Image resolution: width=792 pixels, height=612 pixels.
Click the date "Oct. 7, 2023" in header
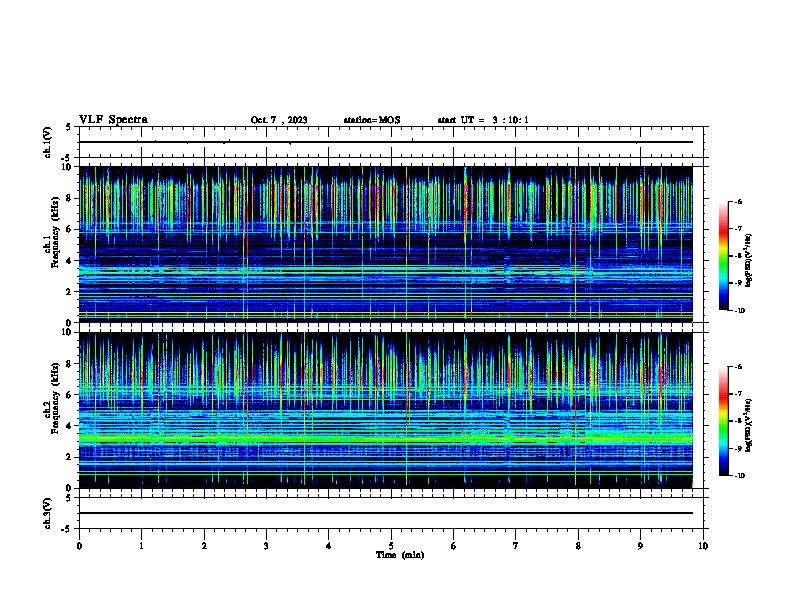click(279, 120)
